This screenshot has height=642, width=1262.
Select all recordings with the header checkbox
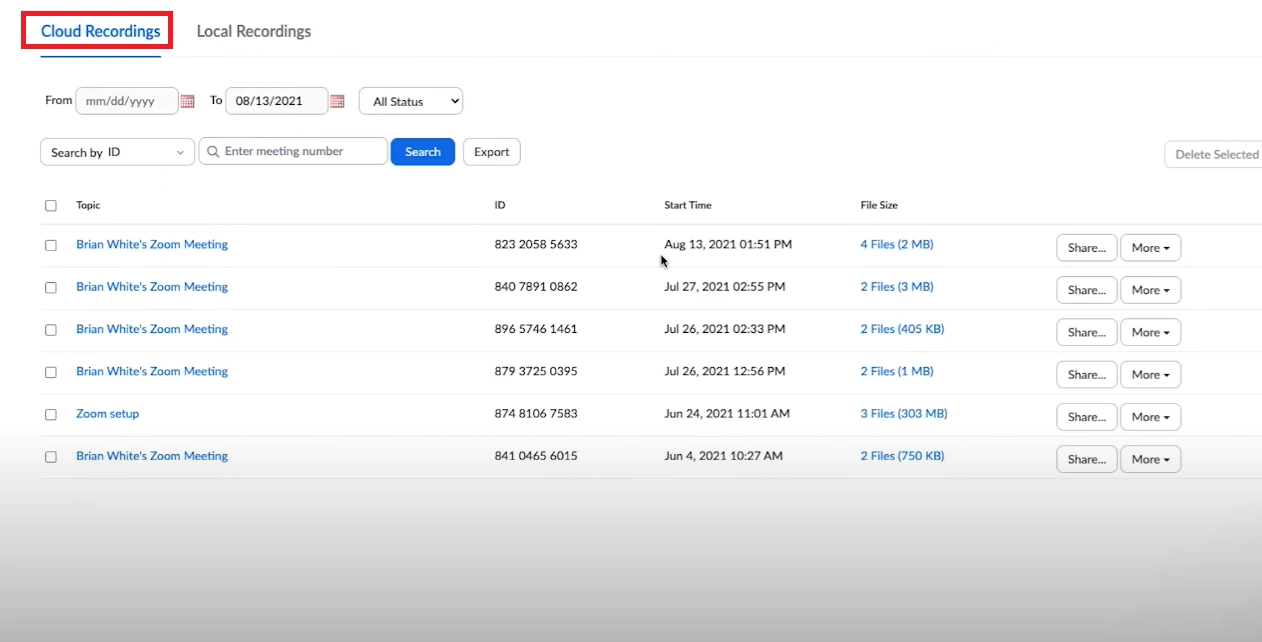click(x=51, y=205)
